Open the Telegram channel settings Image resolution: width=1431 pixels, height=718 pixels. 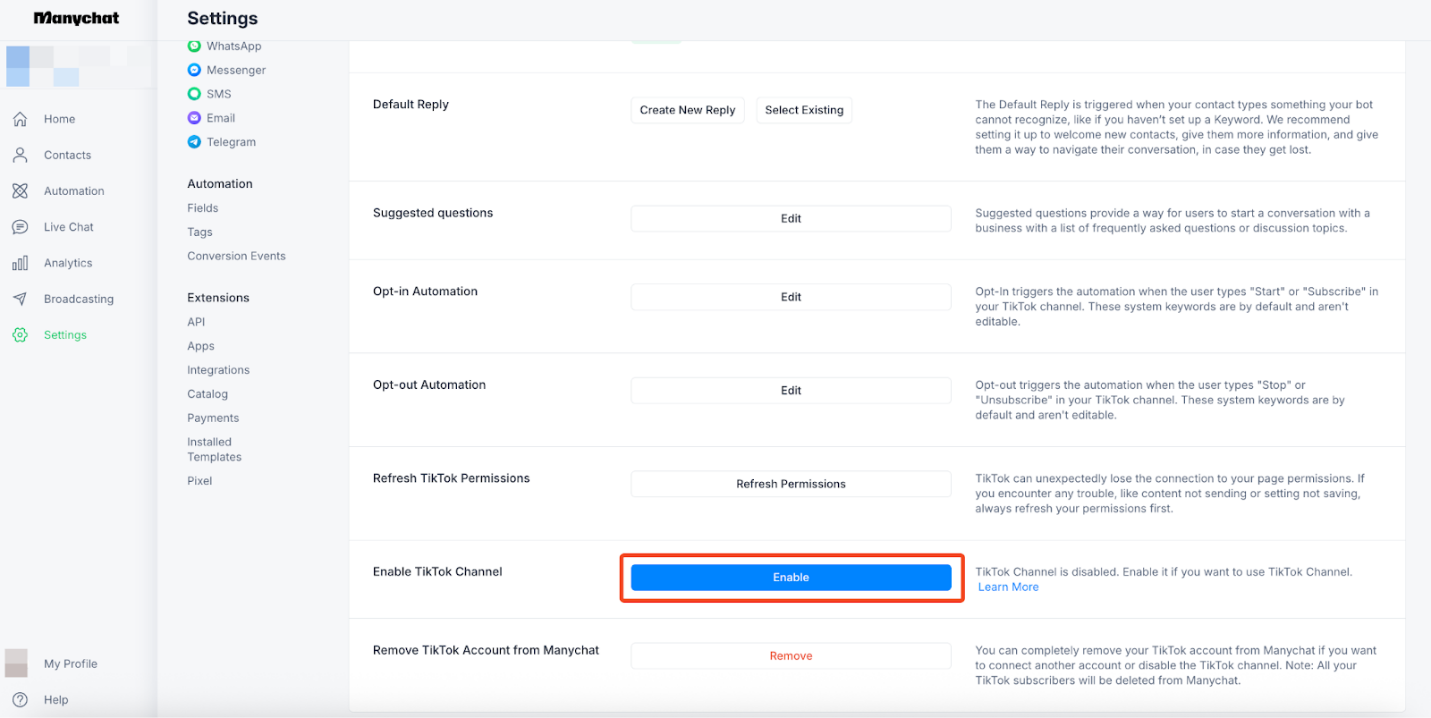[230, 142]
